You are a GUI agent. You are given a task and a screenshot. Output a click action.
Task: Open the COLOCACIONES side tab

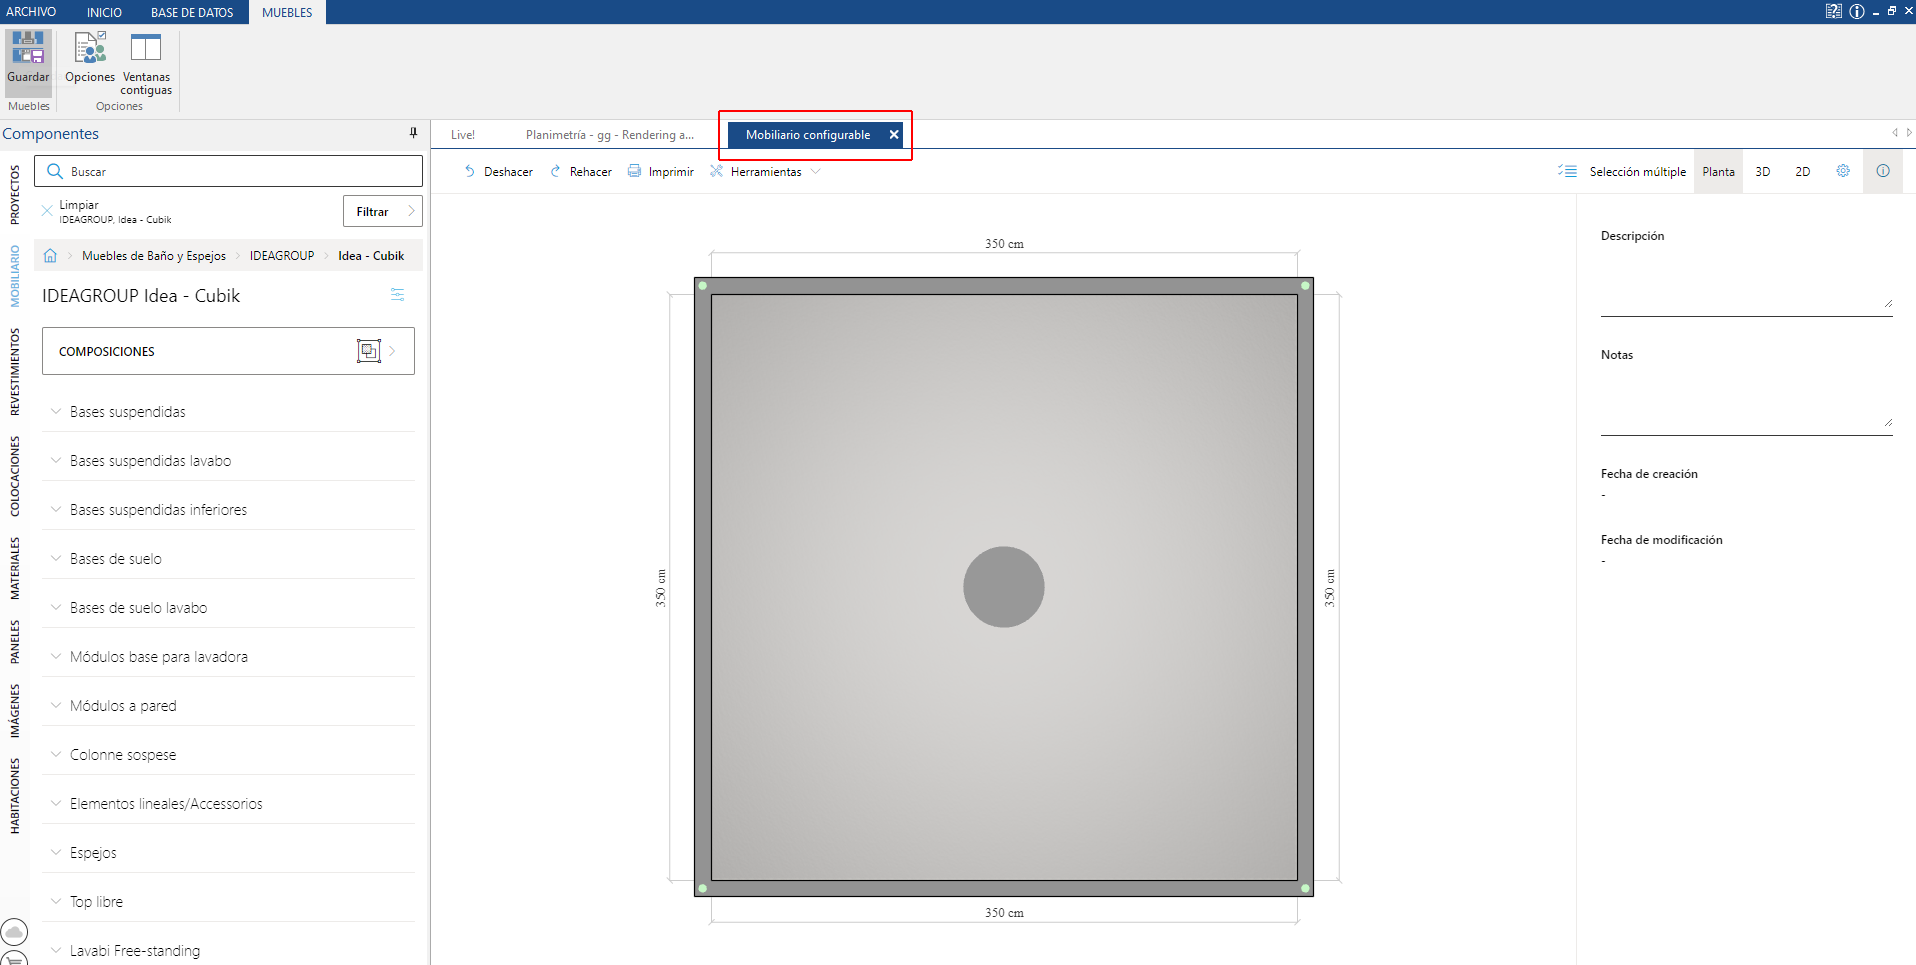pyautogui.click(x=15, y=476)
